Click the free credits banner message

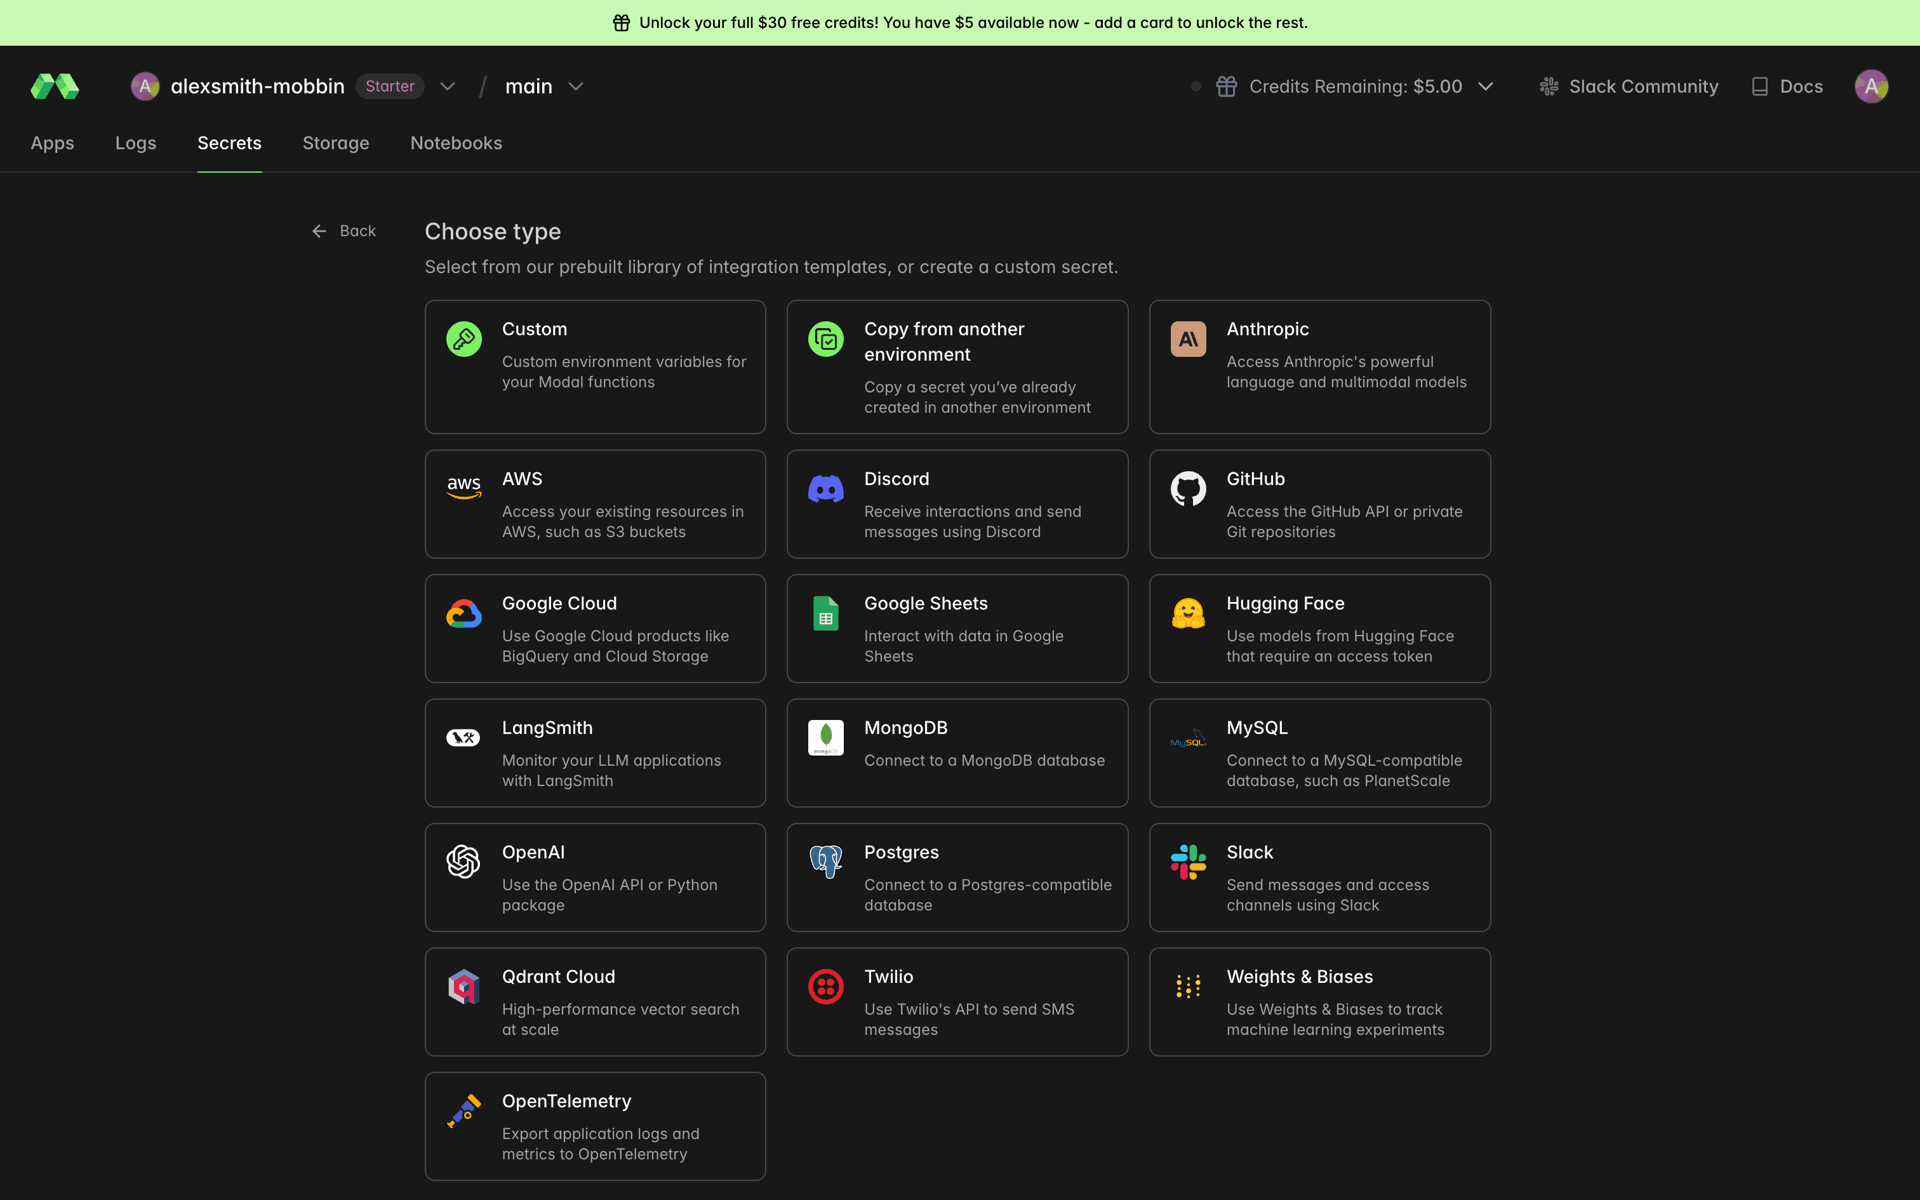973,23
